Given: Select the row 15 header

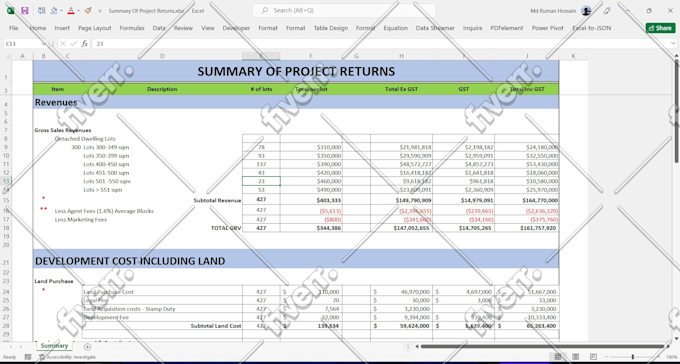Looking at the screenshot, I should (x=6, y=200).
